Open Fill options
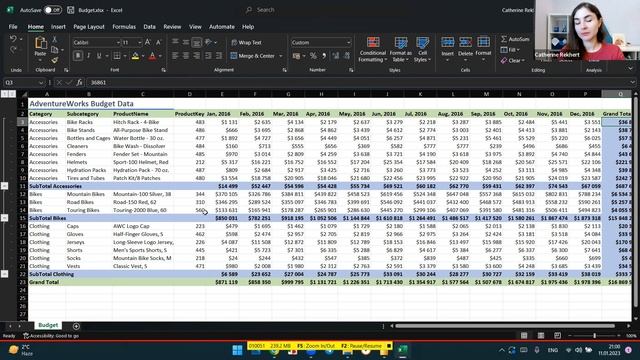The width and height of the screenshot is (640, 360). (x=510, y=50)
